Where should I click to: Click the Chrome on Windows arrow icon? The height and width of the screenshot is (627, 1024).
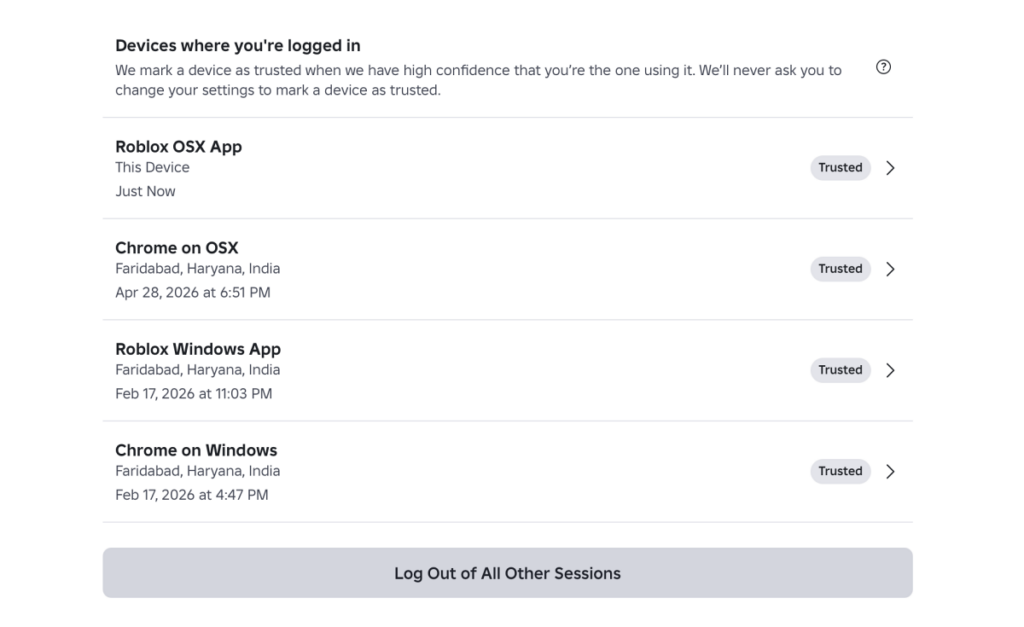tap(890, 471)
